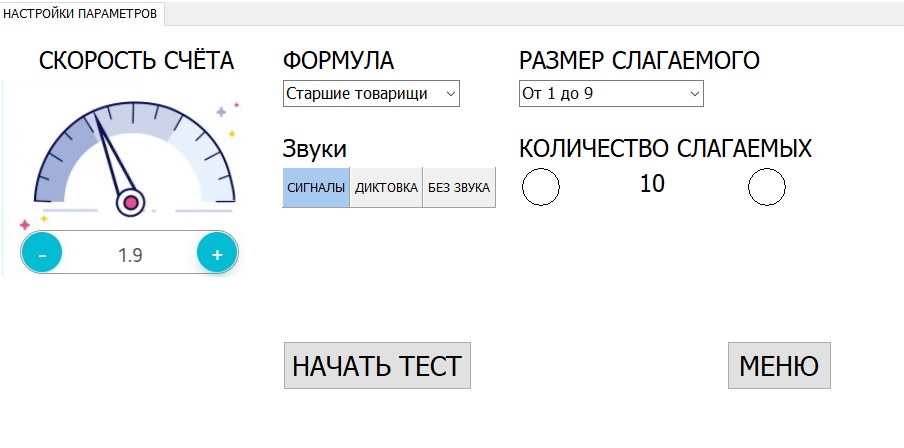
Task: Click the speed value field showing 1.9
Action: [130, 254]
